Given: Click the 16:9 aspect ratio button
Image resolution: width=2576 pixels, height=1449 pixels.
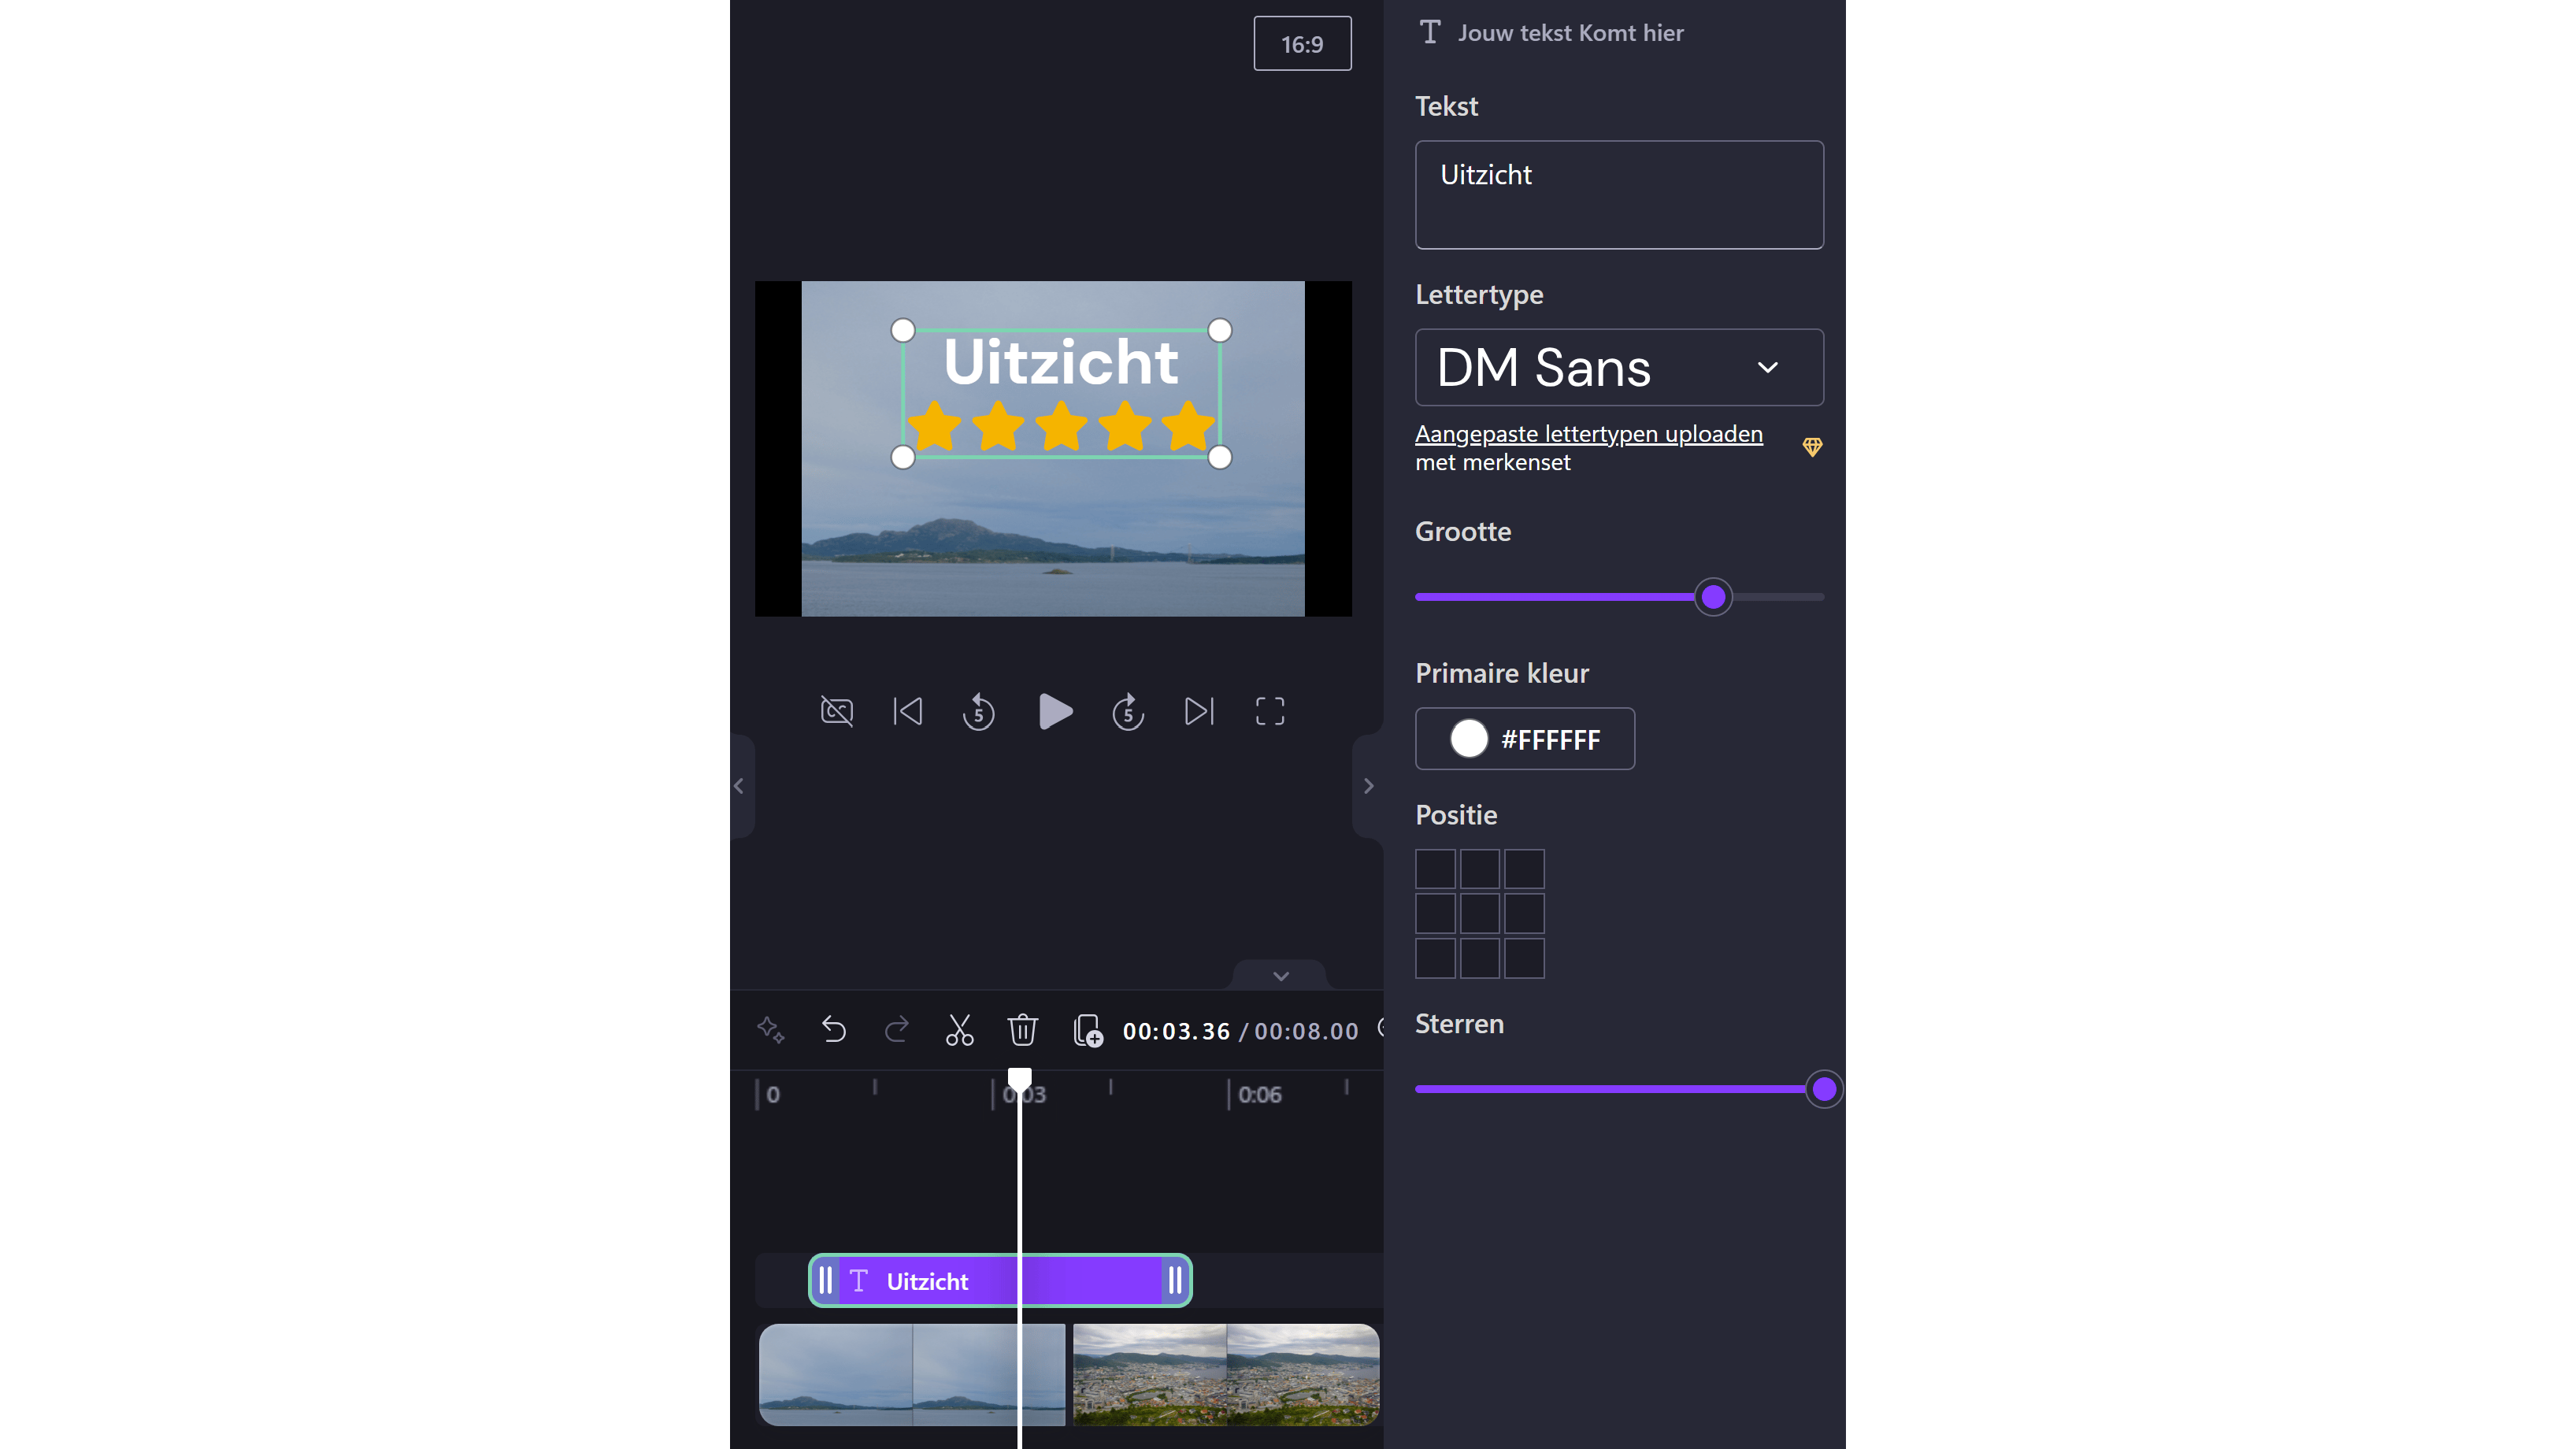Looking at the screenshot, I should point(1302,44).
